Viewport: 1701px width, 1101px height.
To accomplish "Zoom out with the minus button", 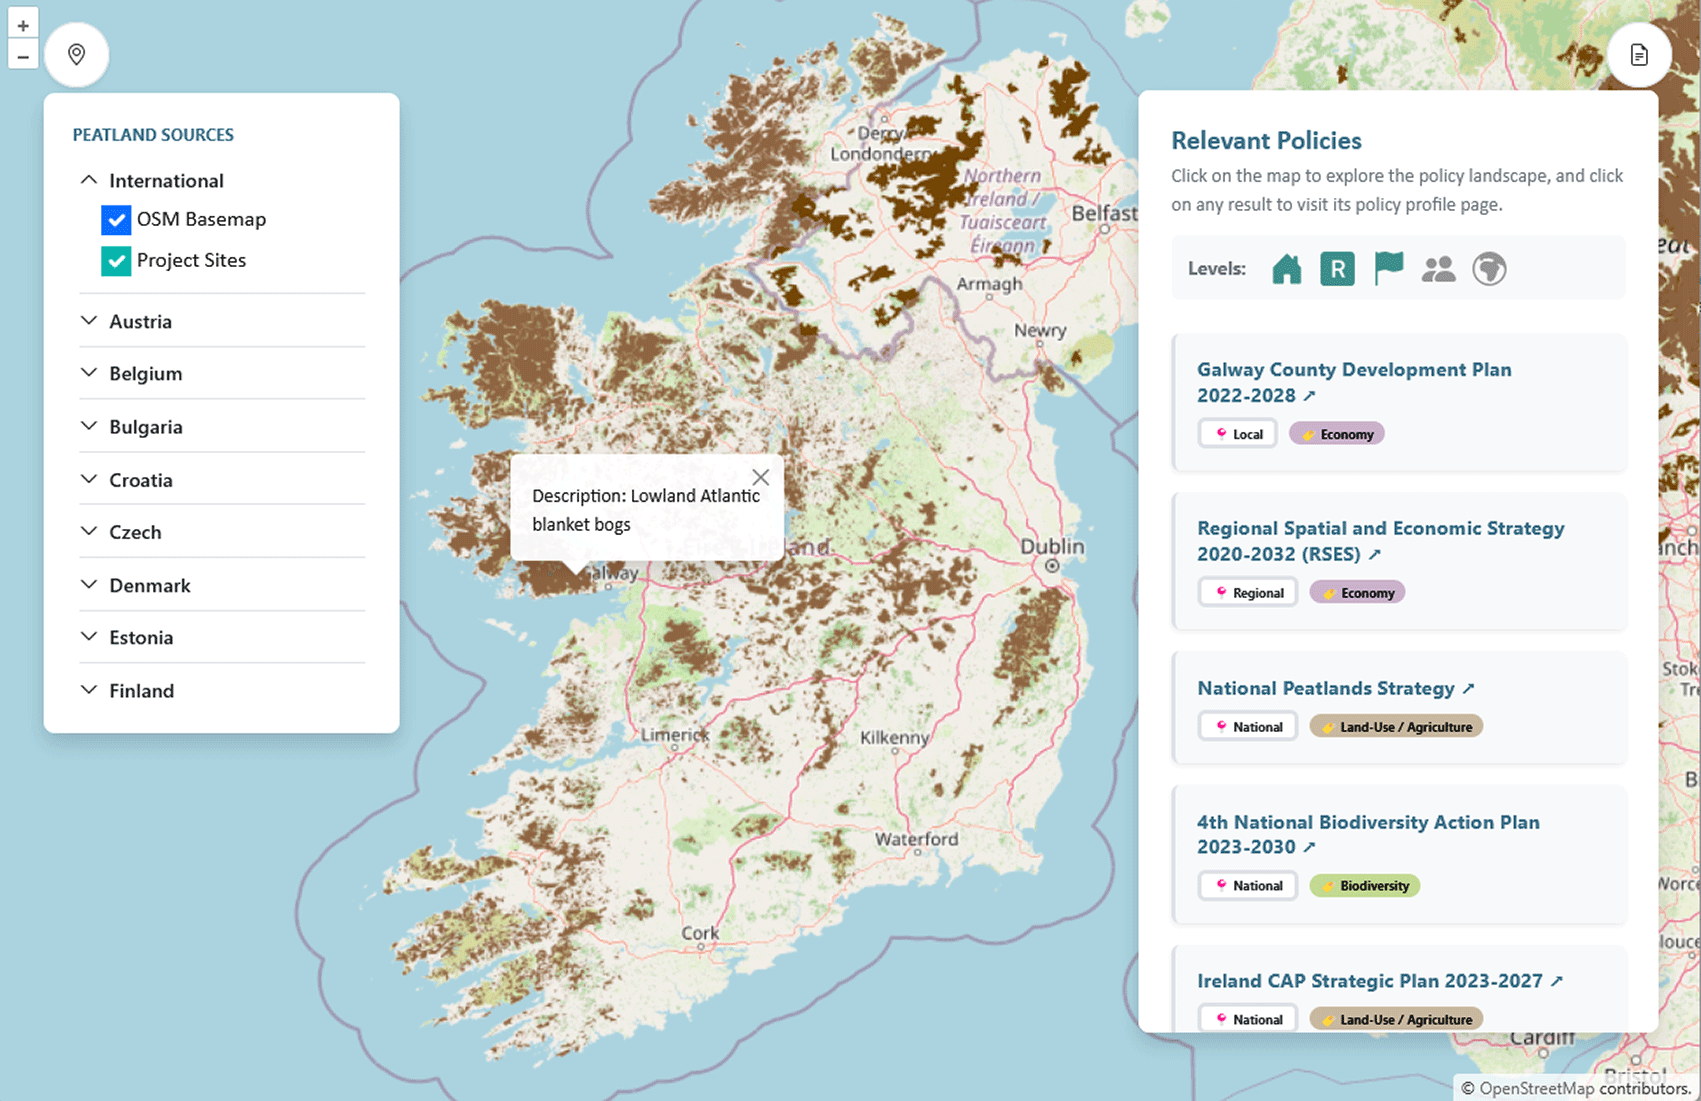I will coord(23,56).
